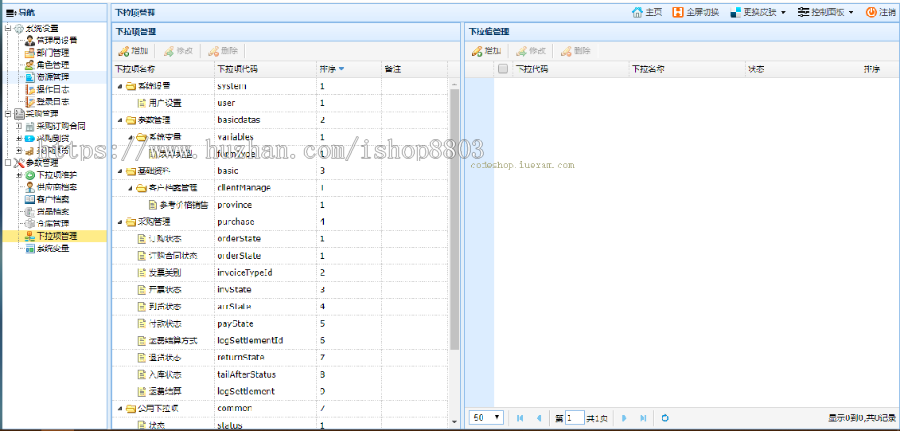Screen dimensions: 900x431
Task: Click the highlighted 下拉项管理 navigation item
Action: 56,236
